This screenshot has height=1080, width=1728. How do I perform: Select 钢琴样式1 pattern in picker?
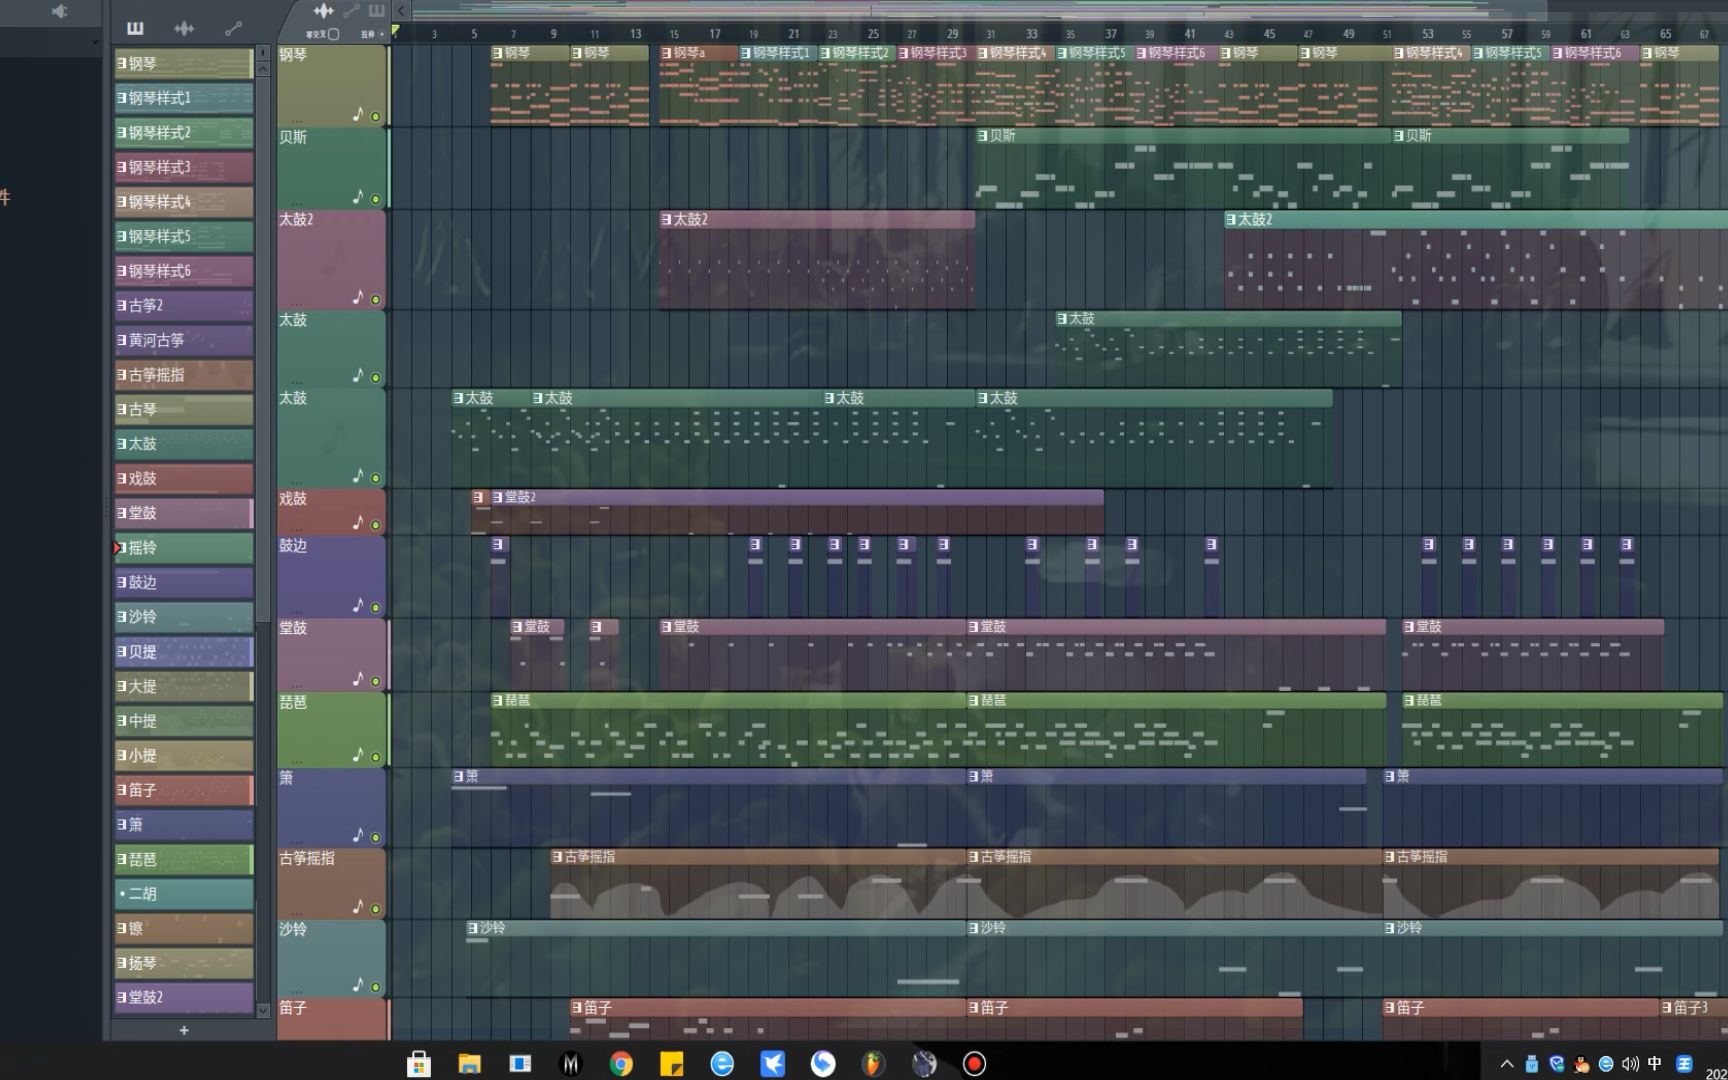[184, 98]
